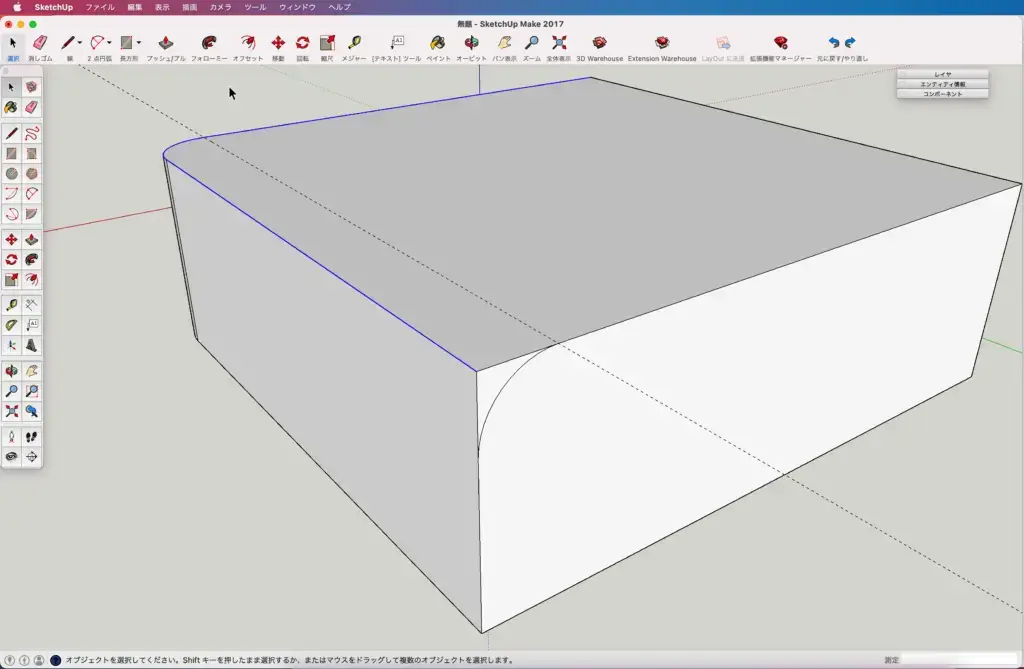
Task: Select Polygon tool in left palette
Action: (x=31, y=174)
